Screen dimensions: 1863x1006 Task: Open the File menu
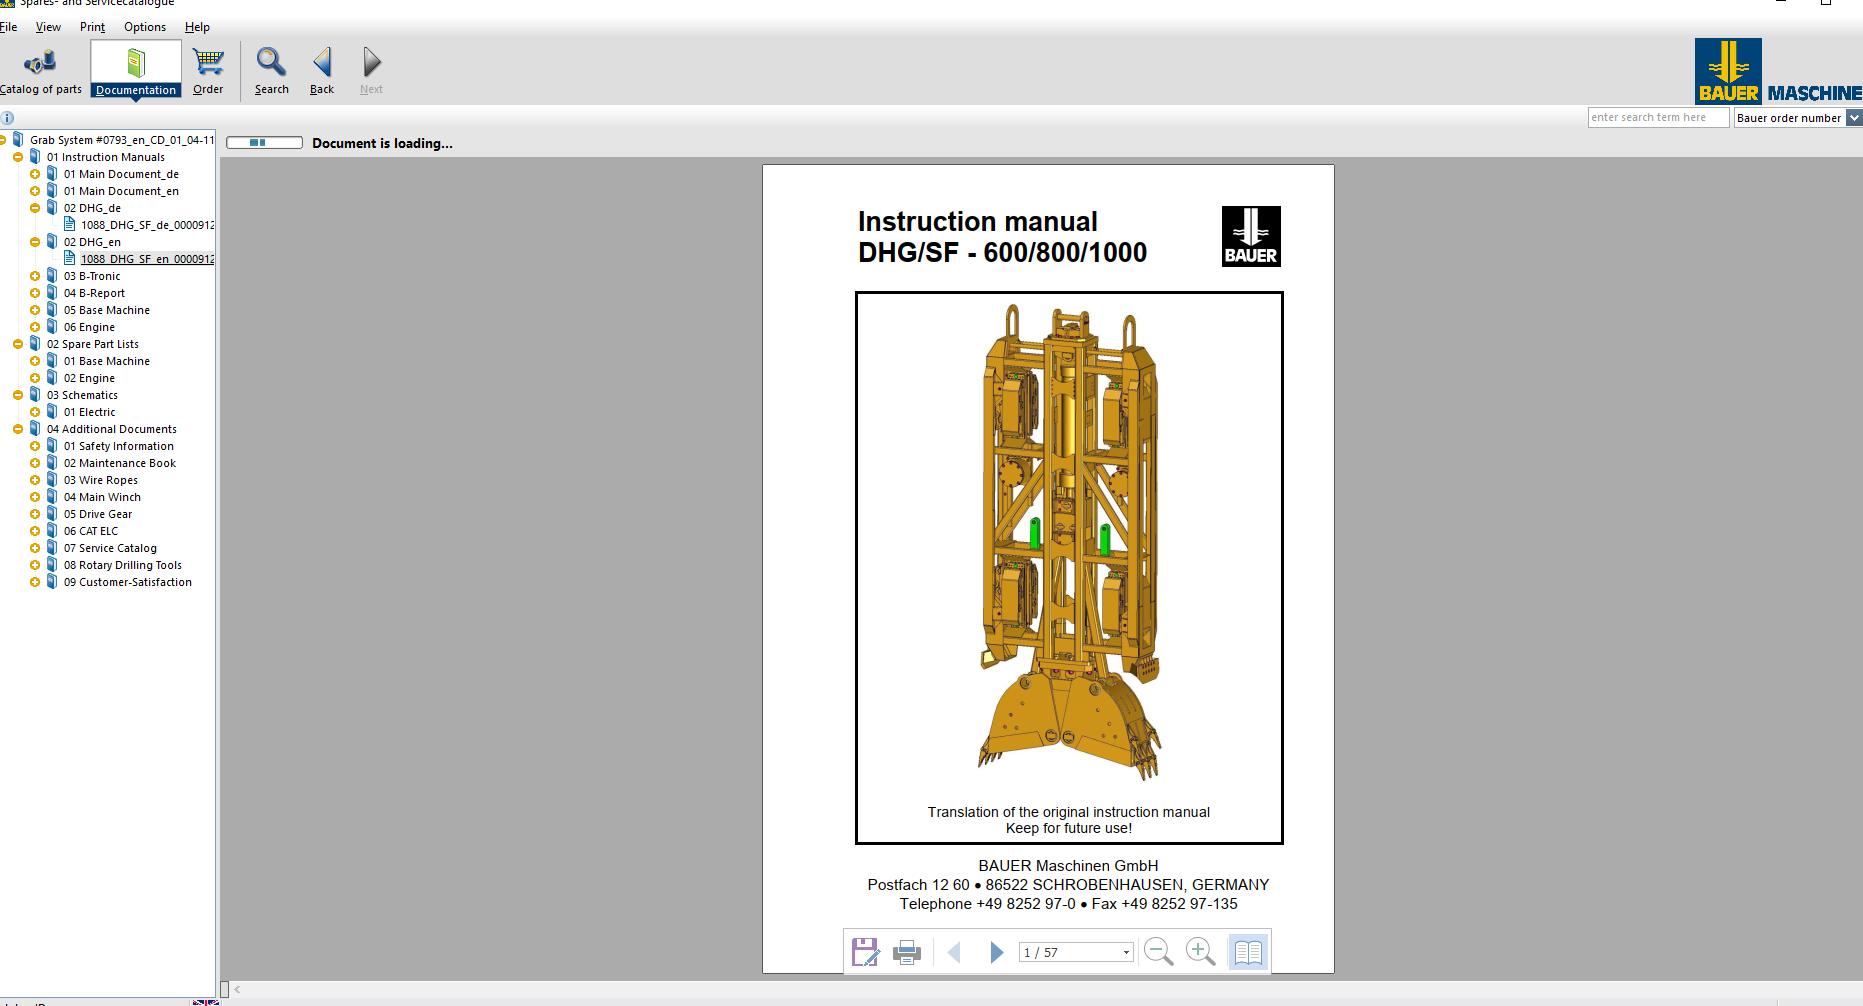click(x=9, y=27)
